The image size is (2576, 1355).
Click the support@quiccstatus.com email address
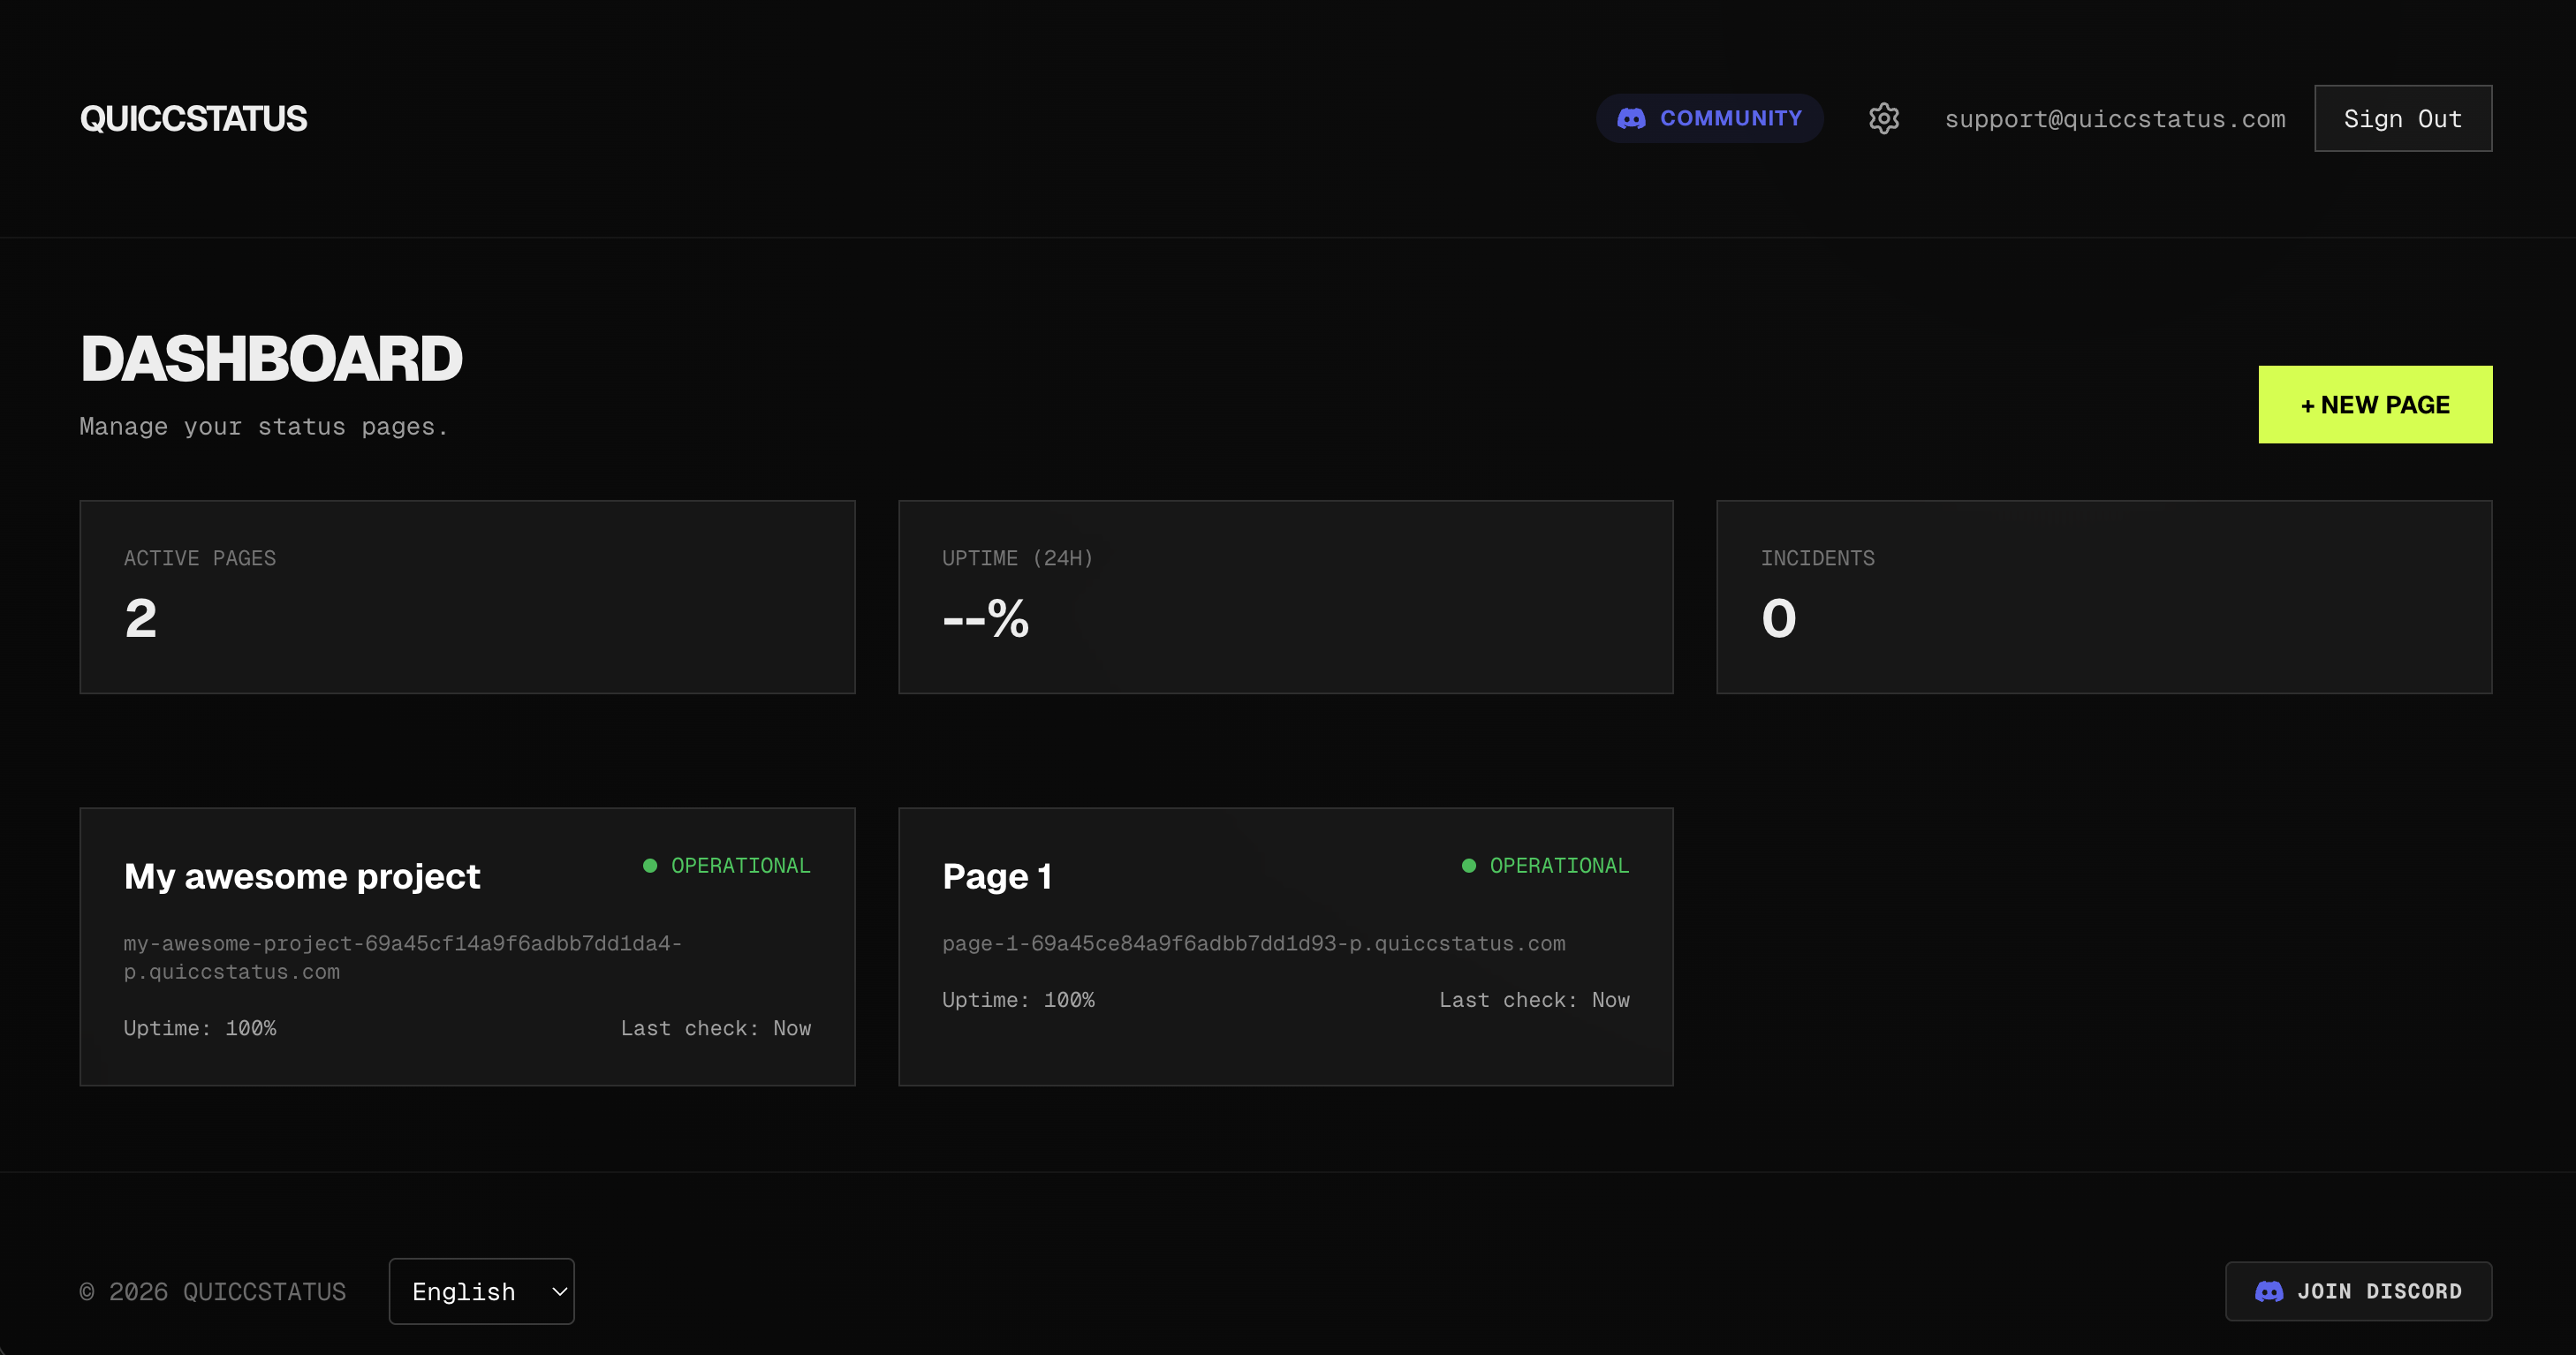(x=2114, y=118)
